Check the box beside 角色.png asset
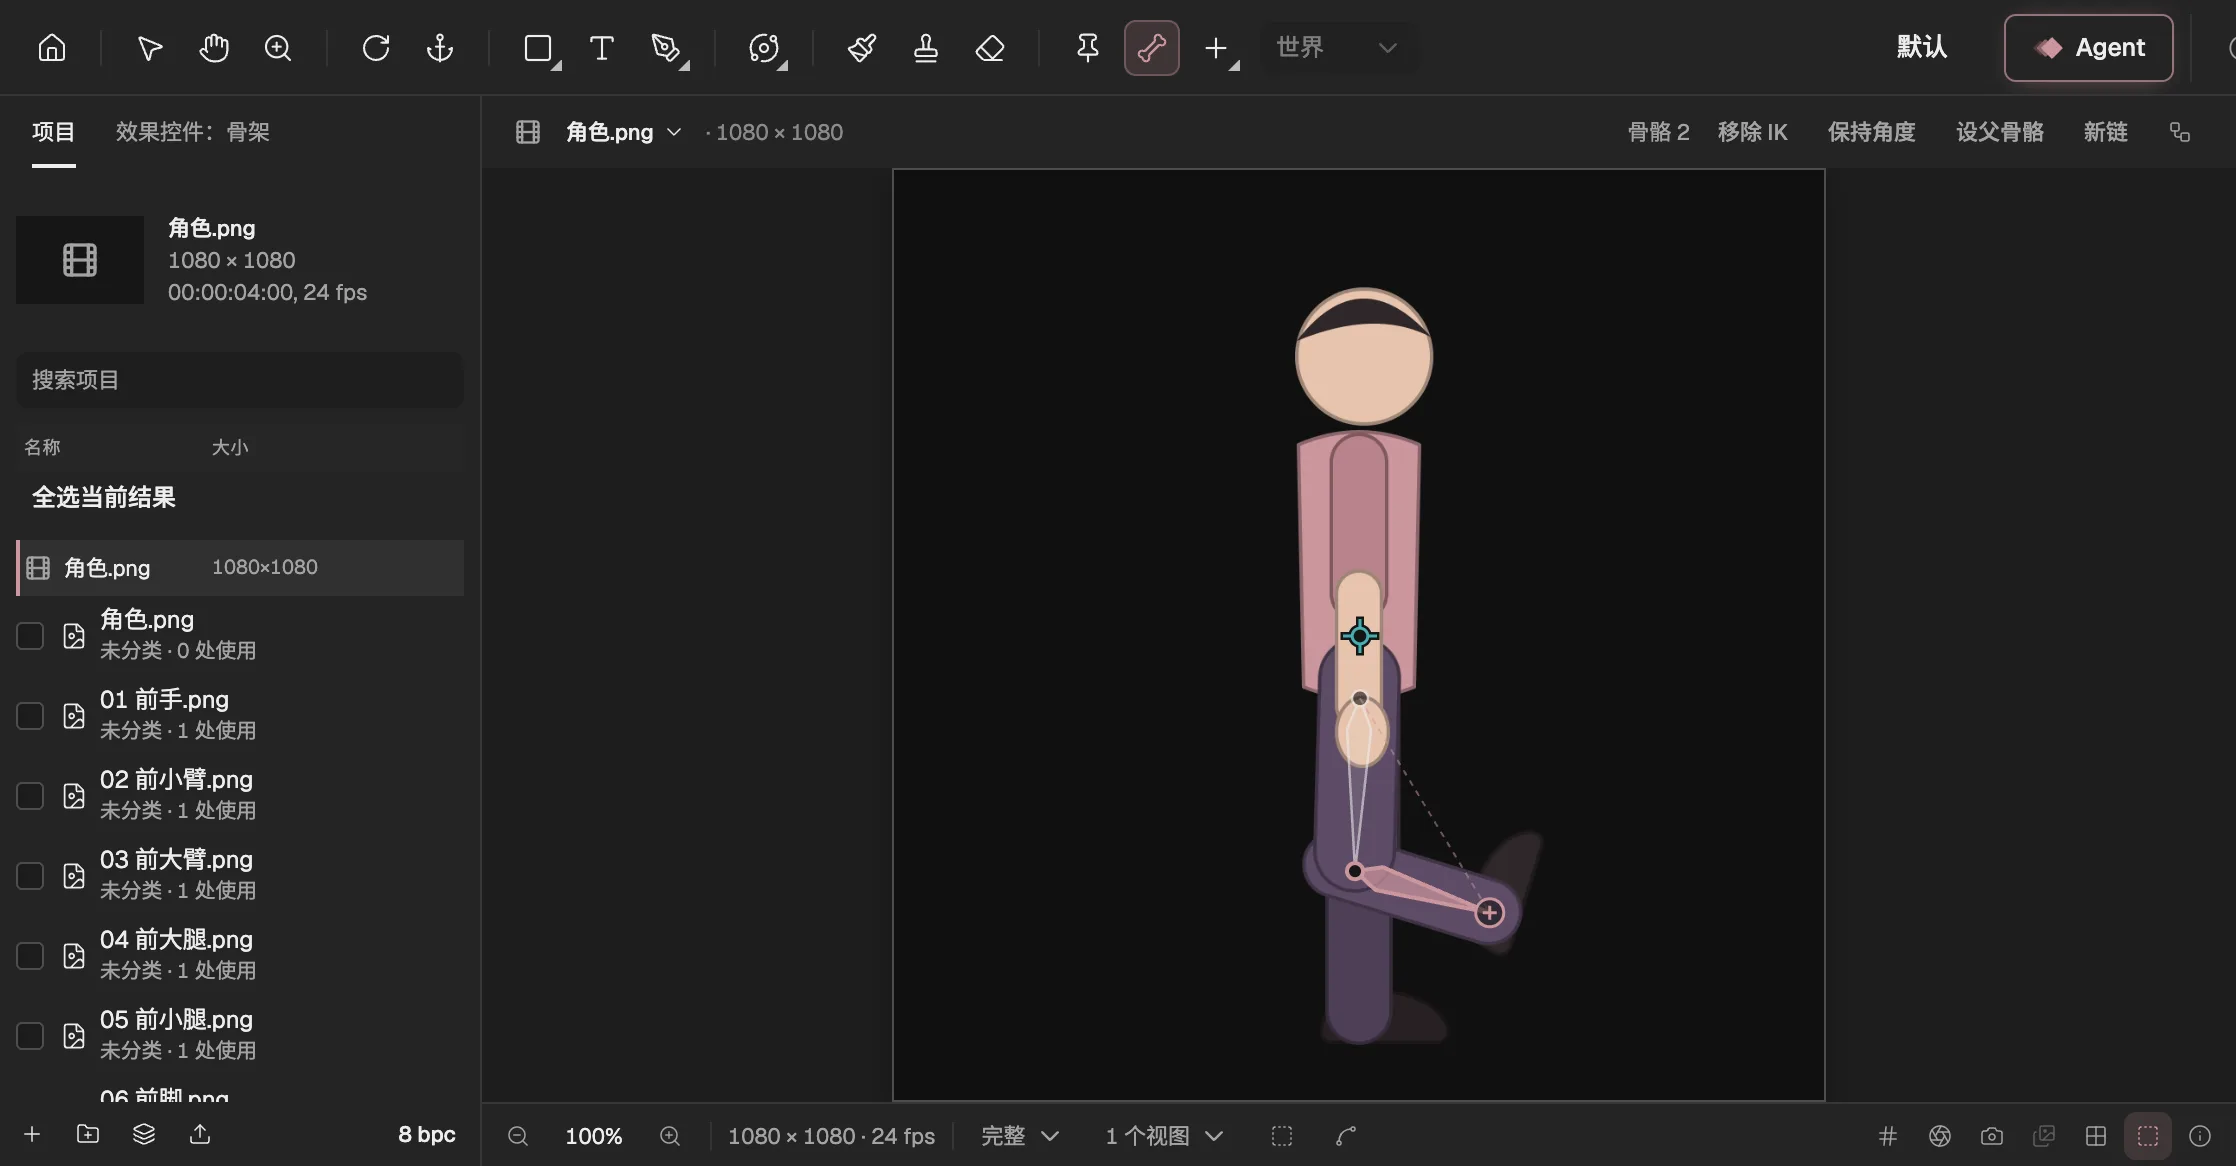The width and height of the screenshot is (2236, 1166). point(30,635)
